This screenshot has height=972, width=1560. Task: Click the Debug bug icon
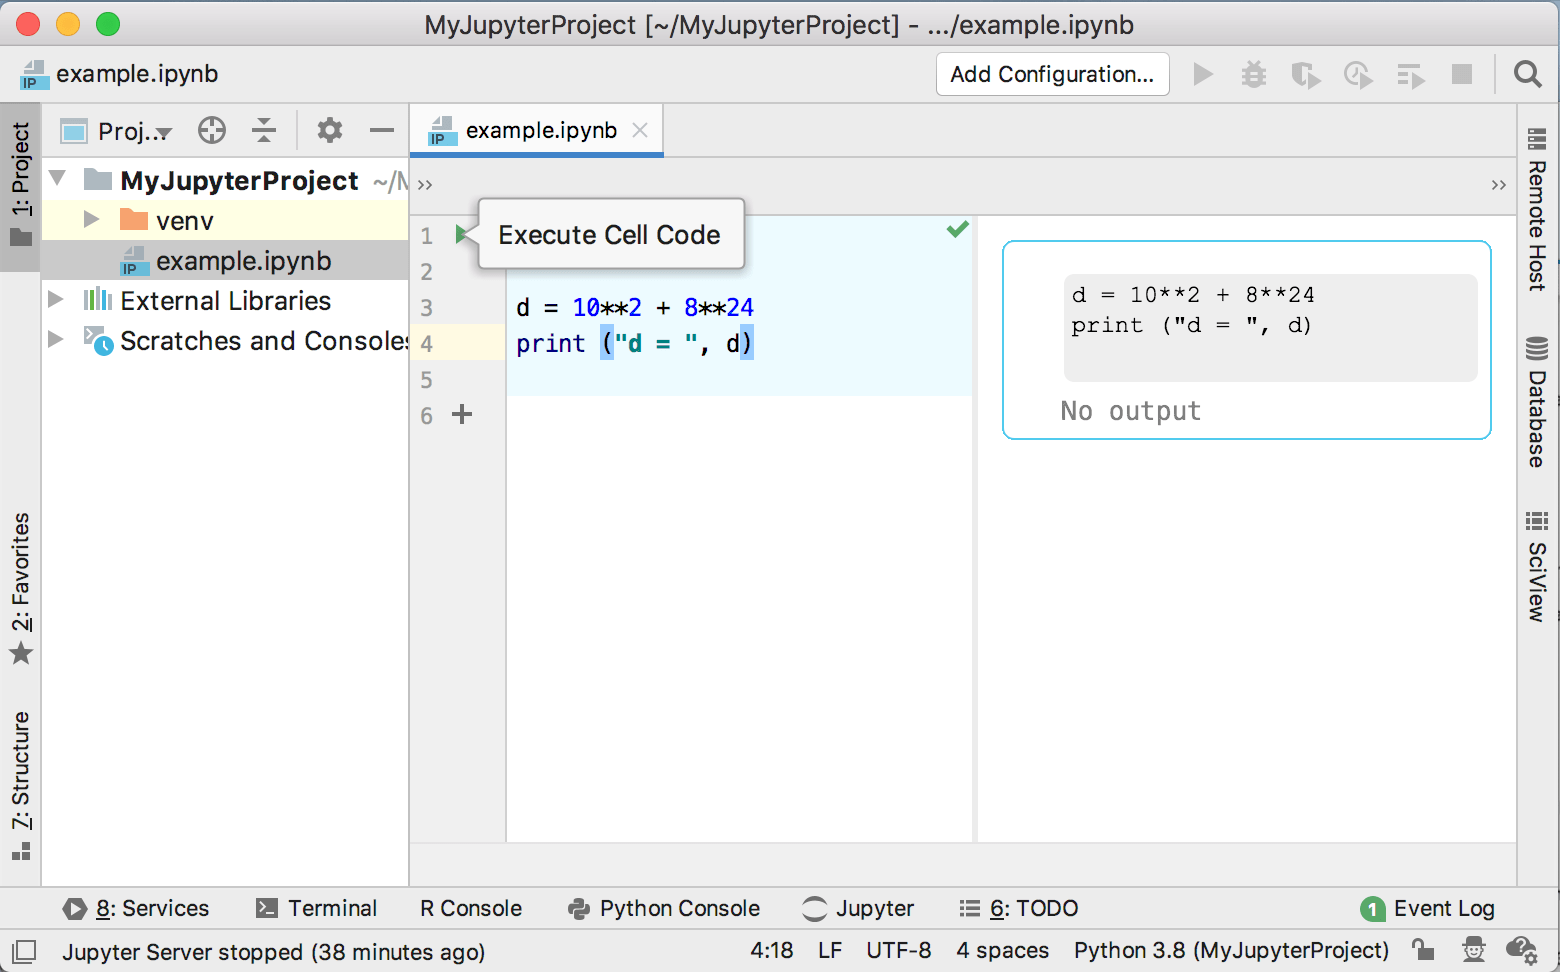pos(1254,74)
